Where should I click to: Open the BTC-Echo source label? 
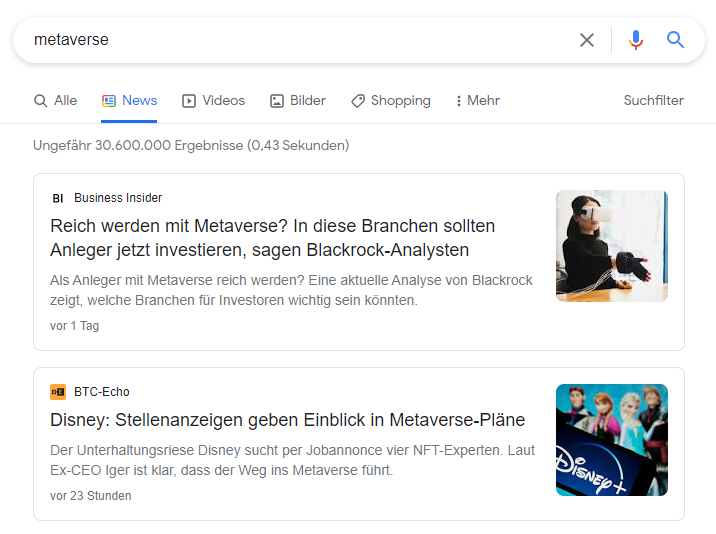point(102,392)
